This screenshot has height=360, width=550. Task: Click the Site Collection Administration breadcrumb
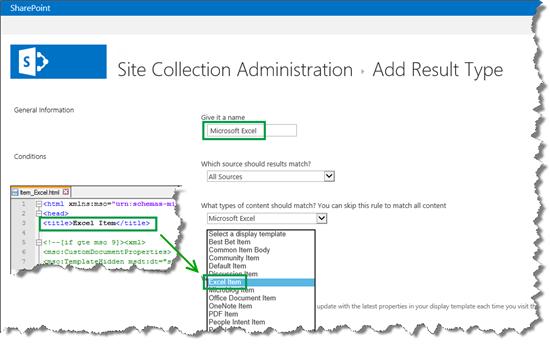[235, 69]
